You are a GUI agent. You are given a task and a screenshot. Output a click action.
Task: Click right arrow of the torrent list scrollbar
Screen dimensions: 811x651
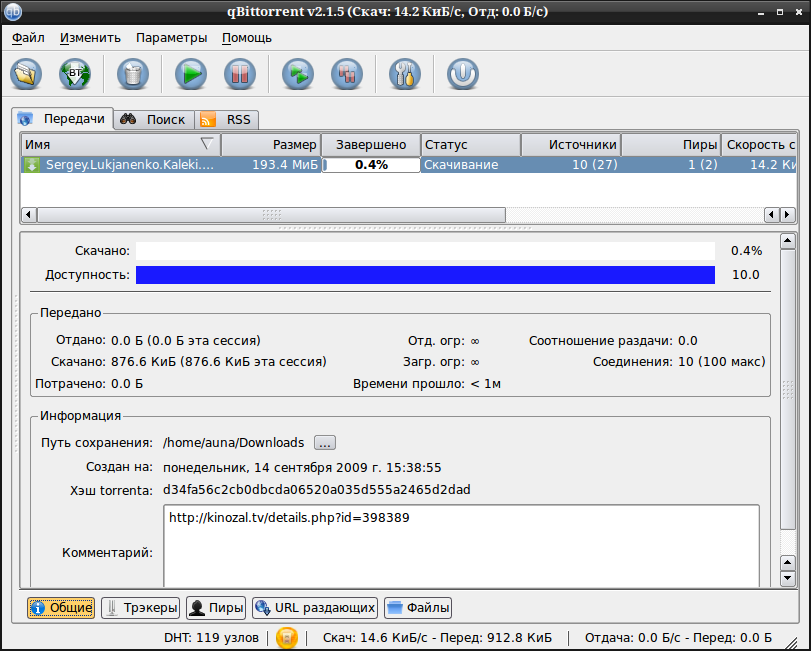(x=788, y=215)
